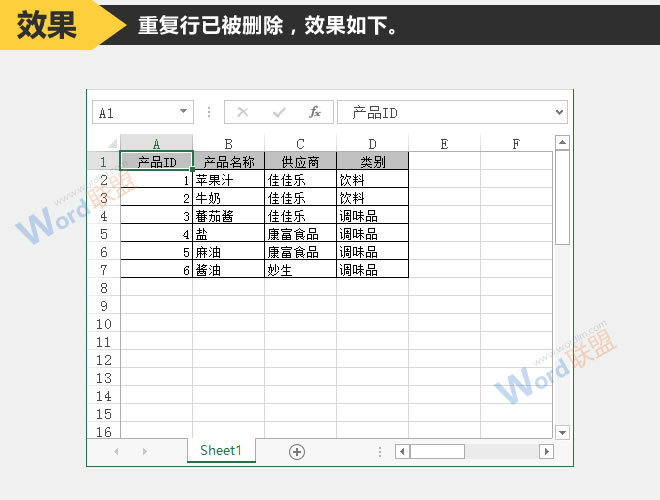This screenshot has width=660, height=500.
Task: Click product ID cell with value 6
Action: [157, 269]
